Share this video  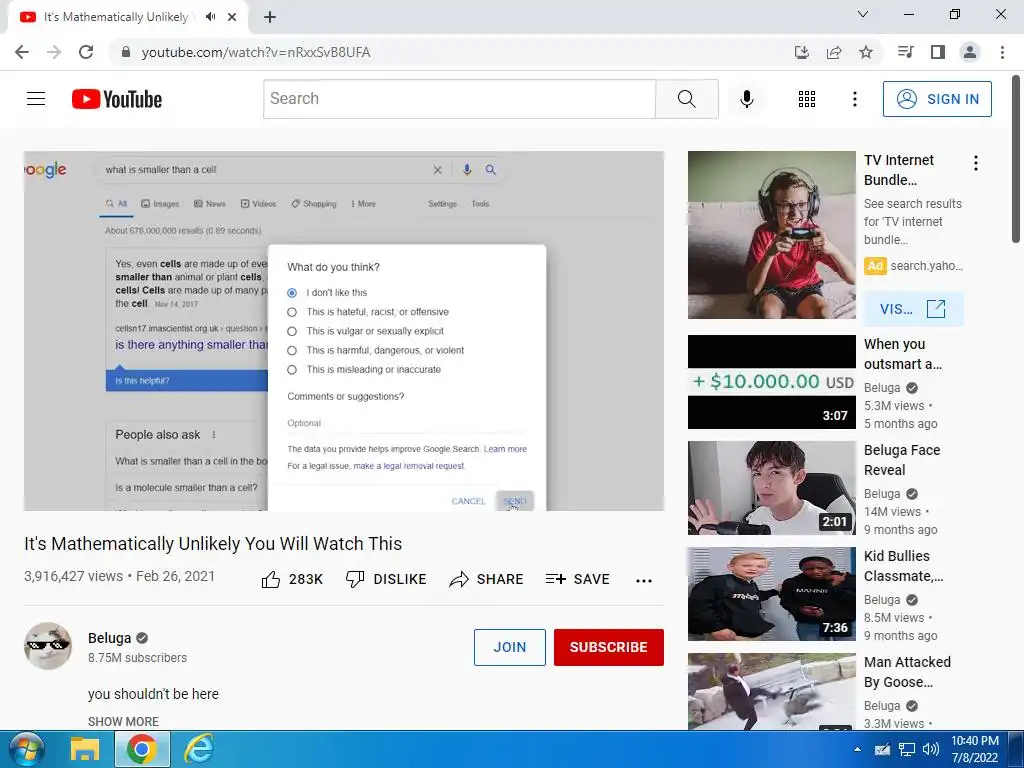(487, 579)
